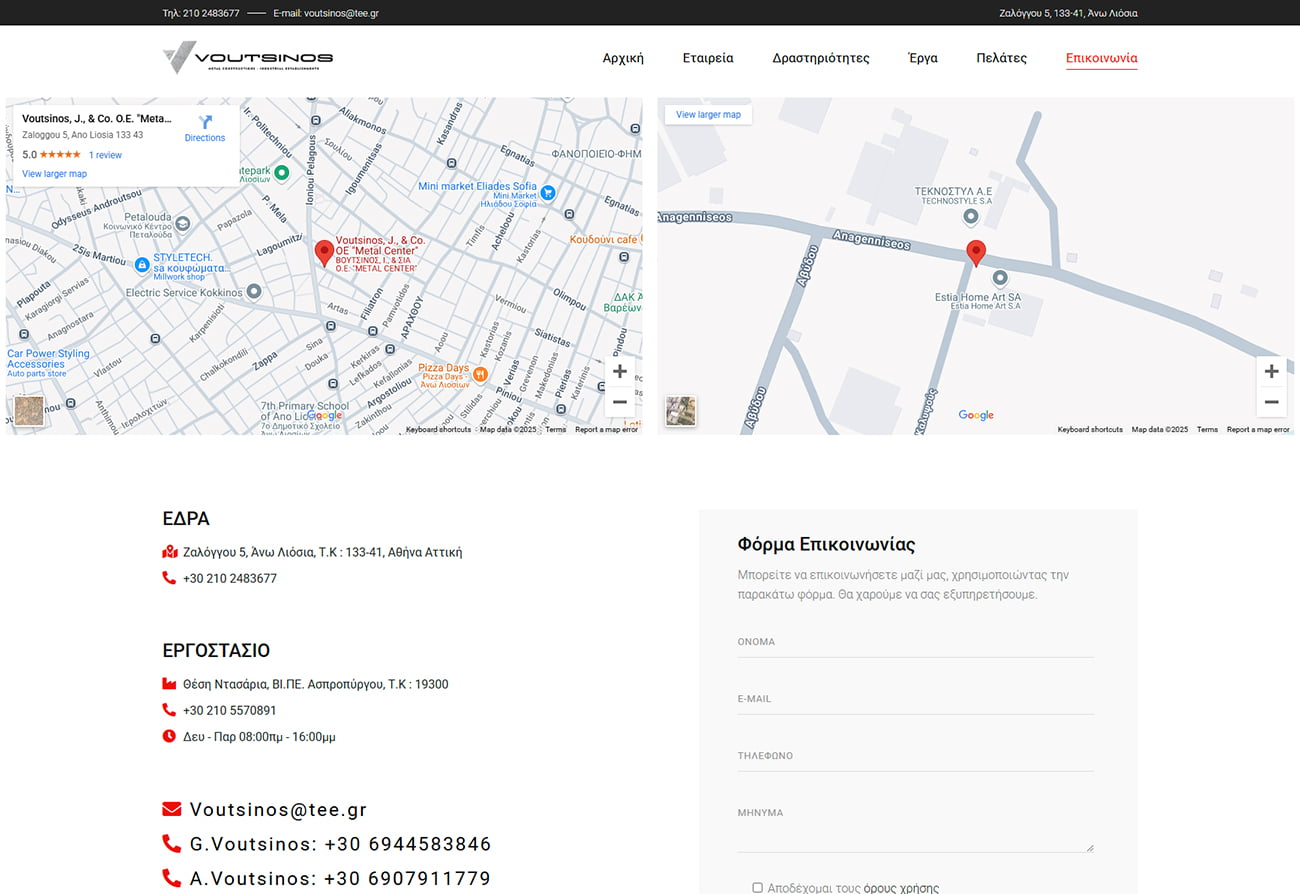Focus the ΤΗΛΕΦΩΝΟ input field
This screenshot has width=1300, height=894.
pos(915,756)
